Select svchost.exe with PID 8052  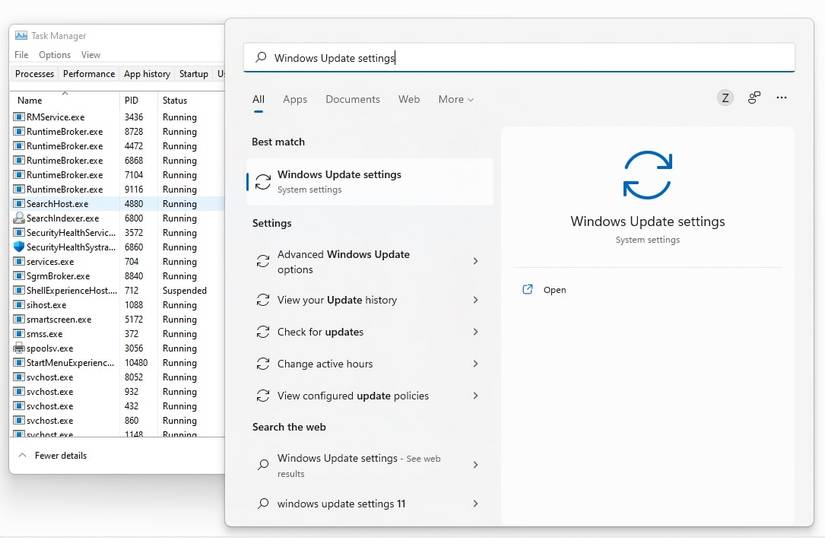point(118,377)
